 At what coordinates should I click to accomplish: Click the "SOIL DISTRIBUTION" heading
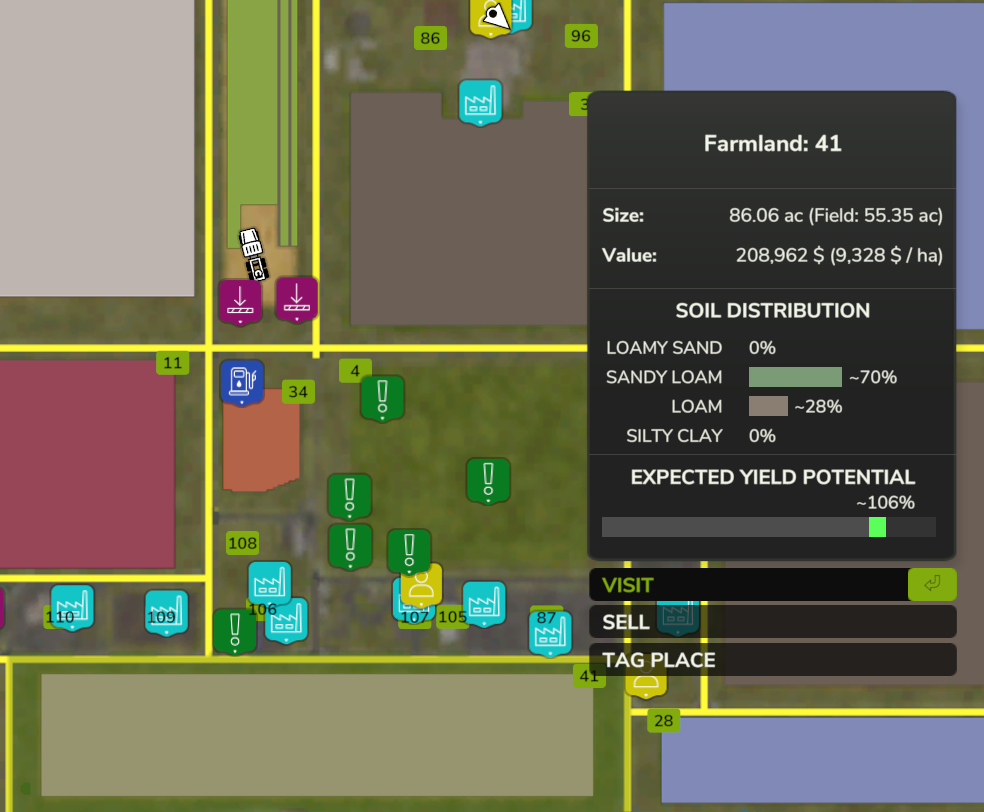773,311
